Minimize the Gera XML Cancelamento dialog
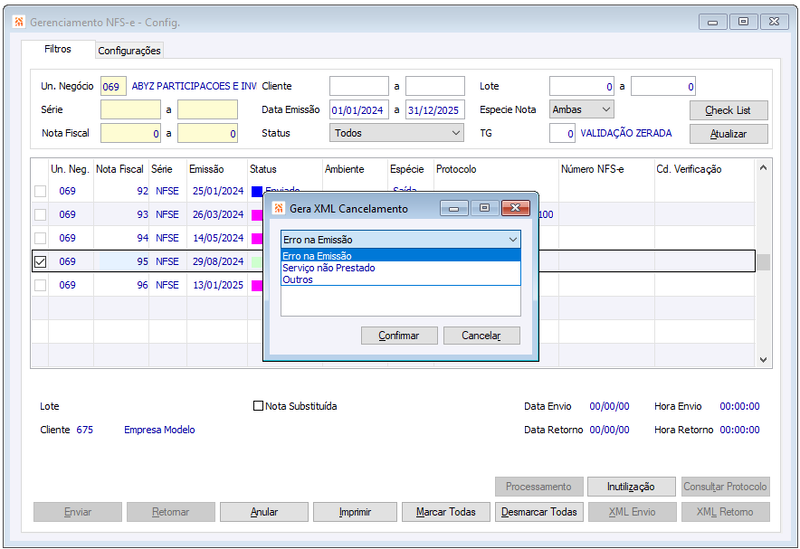This screenshot has height=549, width=800. tap(454, 208)
